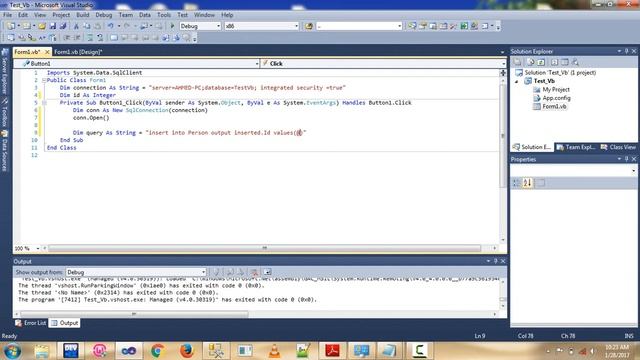Toggle auto-hide pin on Properties panel

(x=627, y=159)
